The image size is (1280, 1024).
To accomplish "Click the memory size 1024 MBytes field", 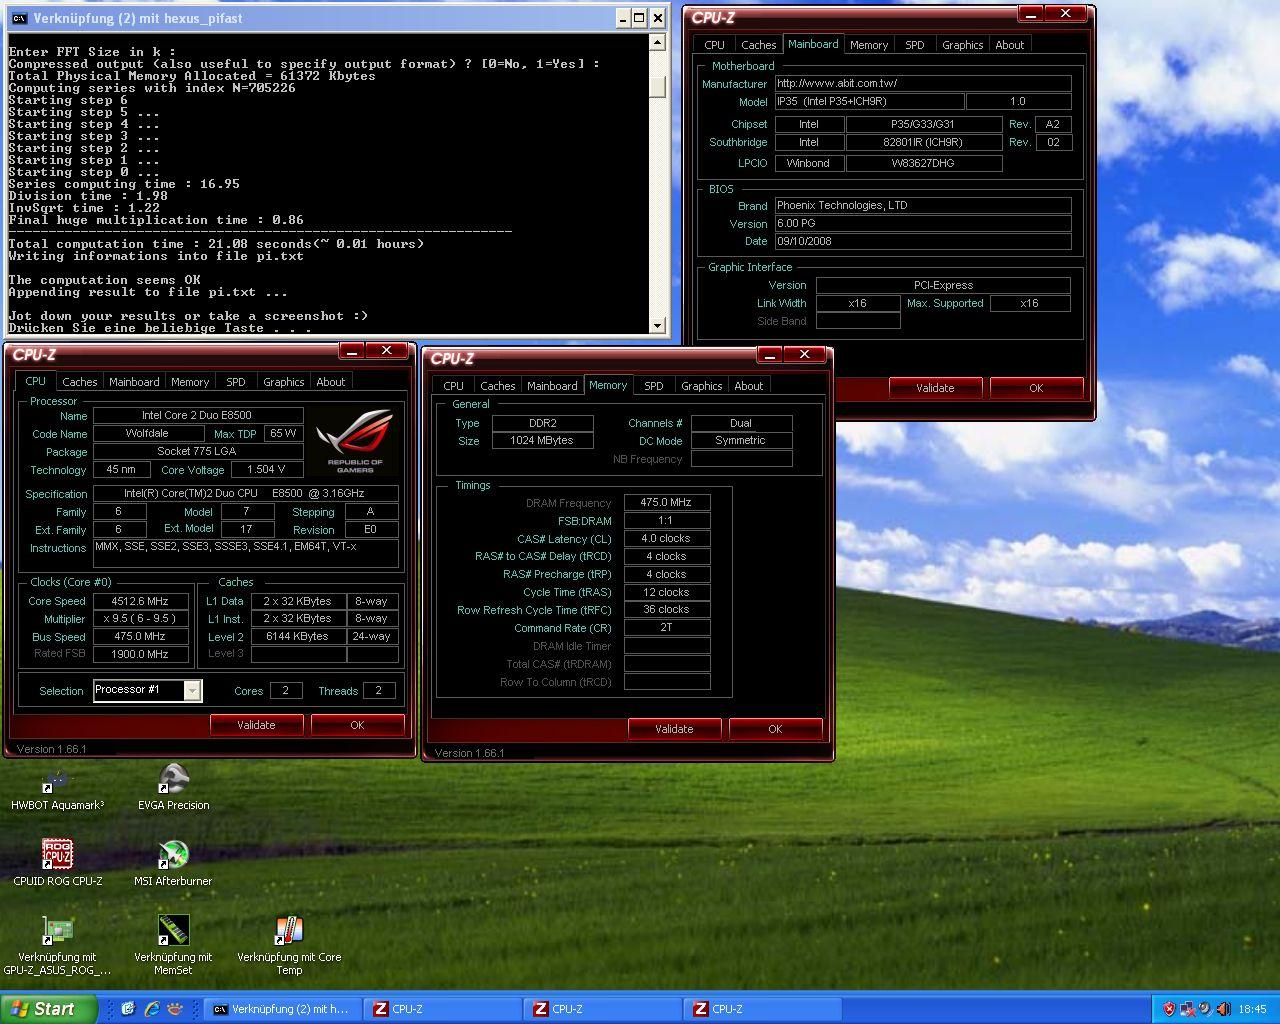I will 543,441.
